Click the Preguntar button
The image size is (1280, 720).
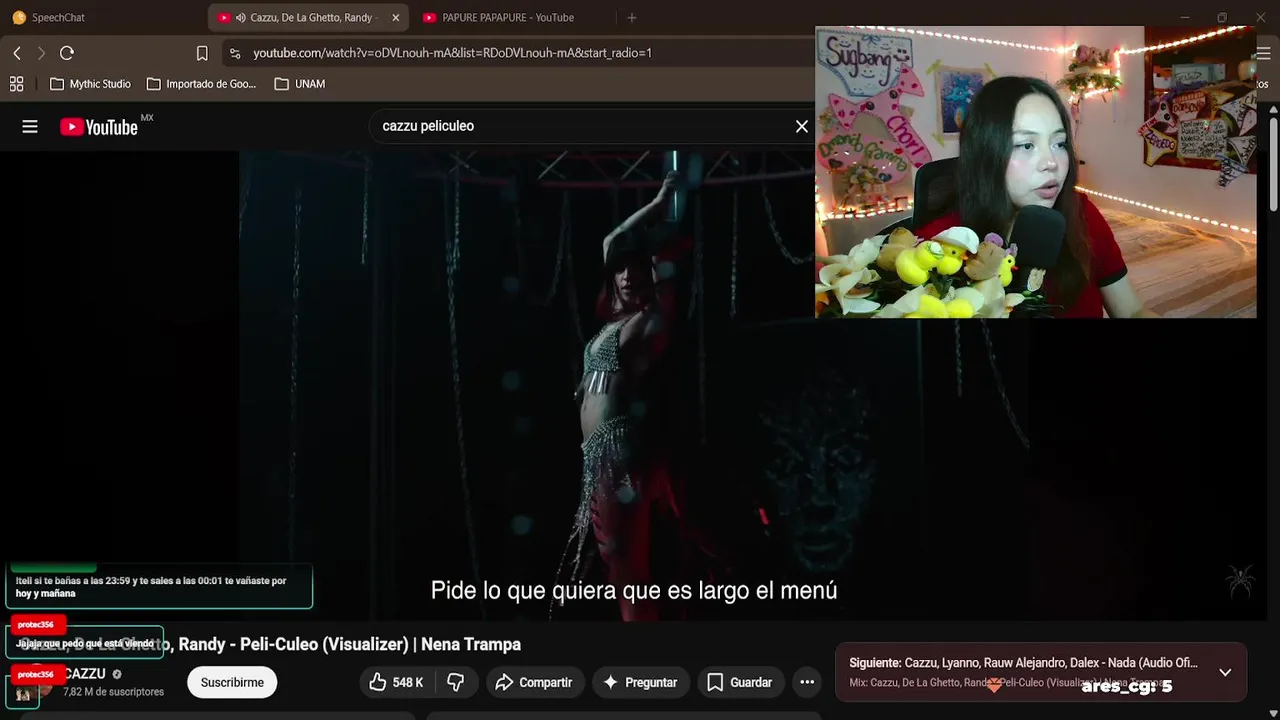[x=640, y=682]
